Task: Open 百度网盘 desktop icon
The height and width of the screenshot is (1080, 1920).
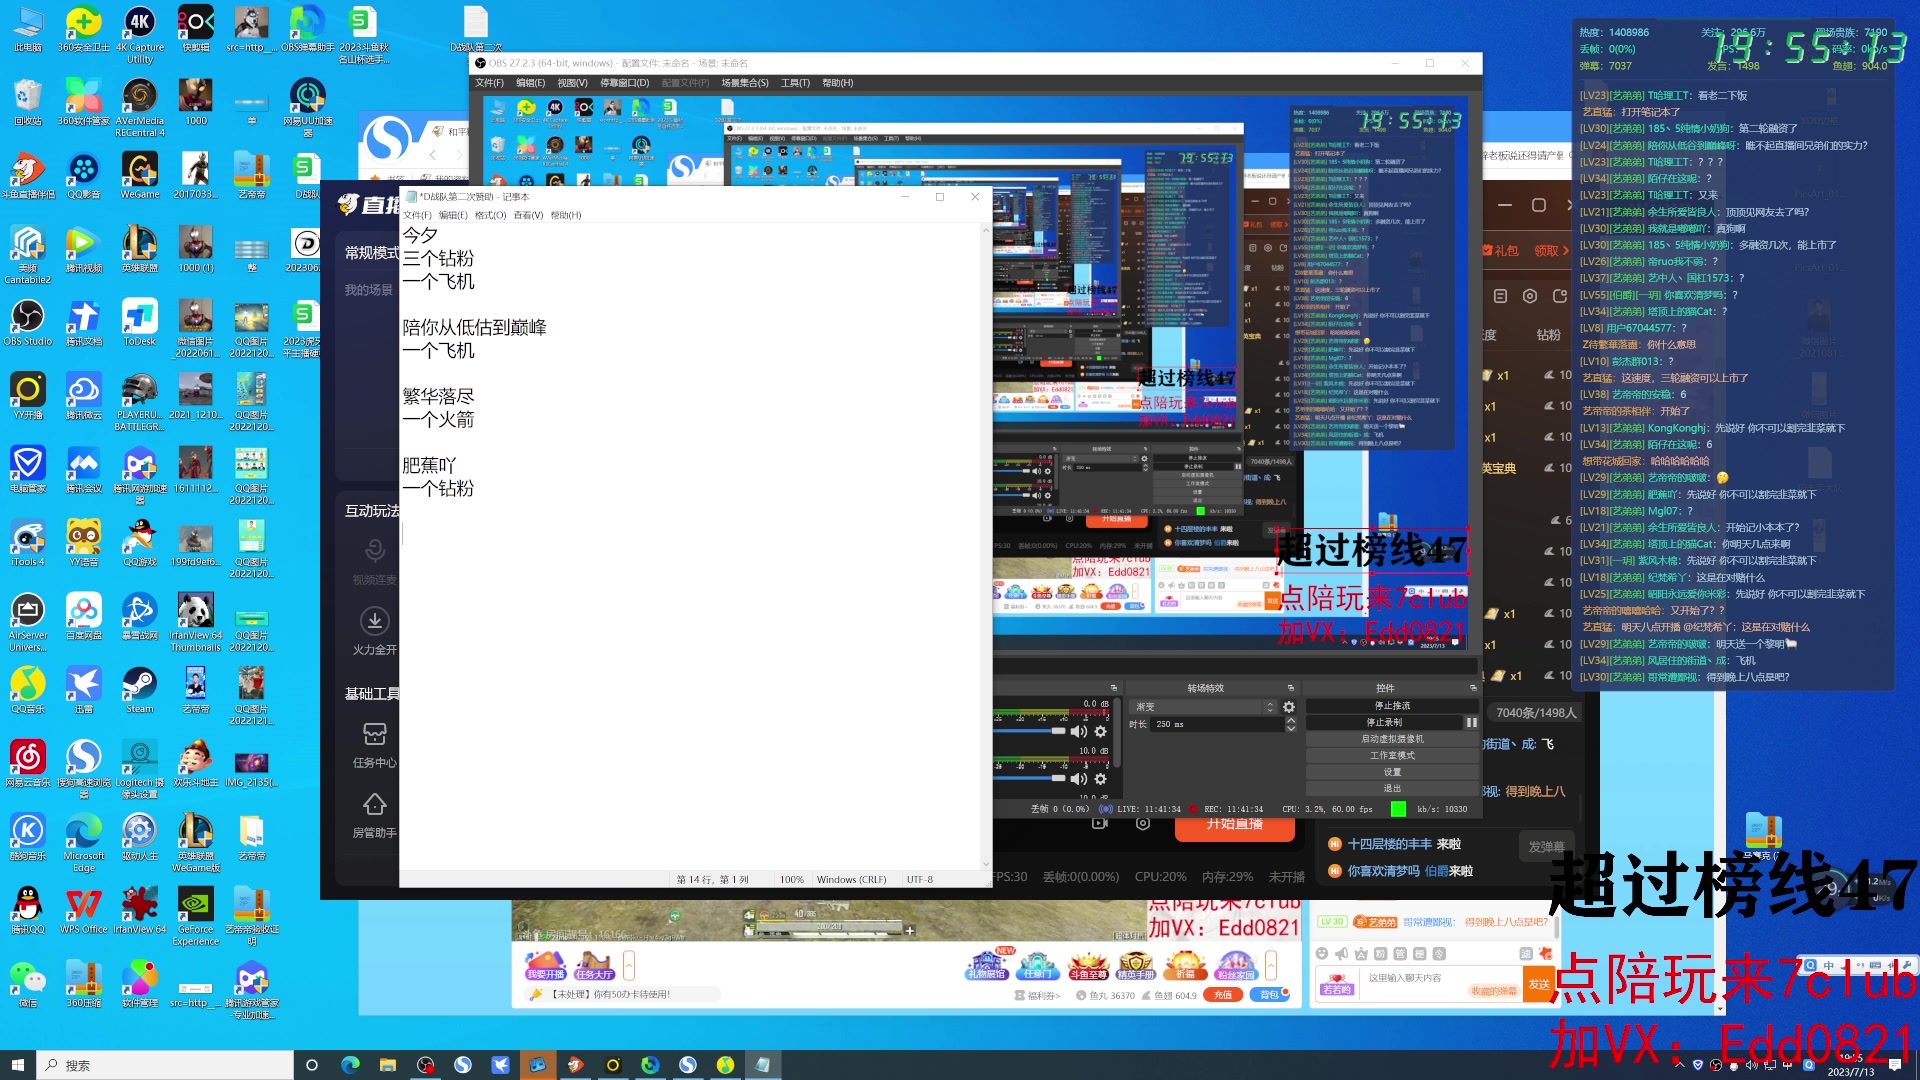Action: pos(84,617)
